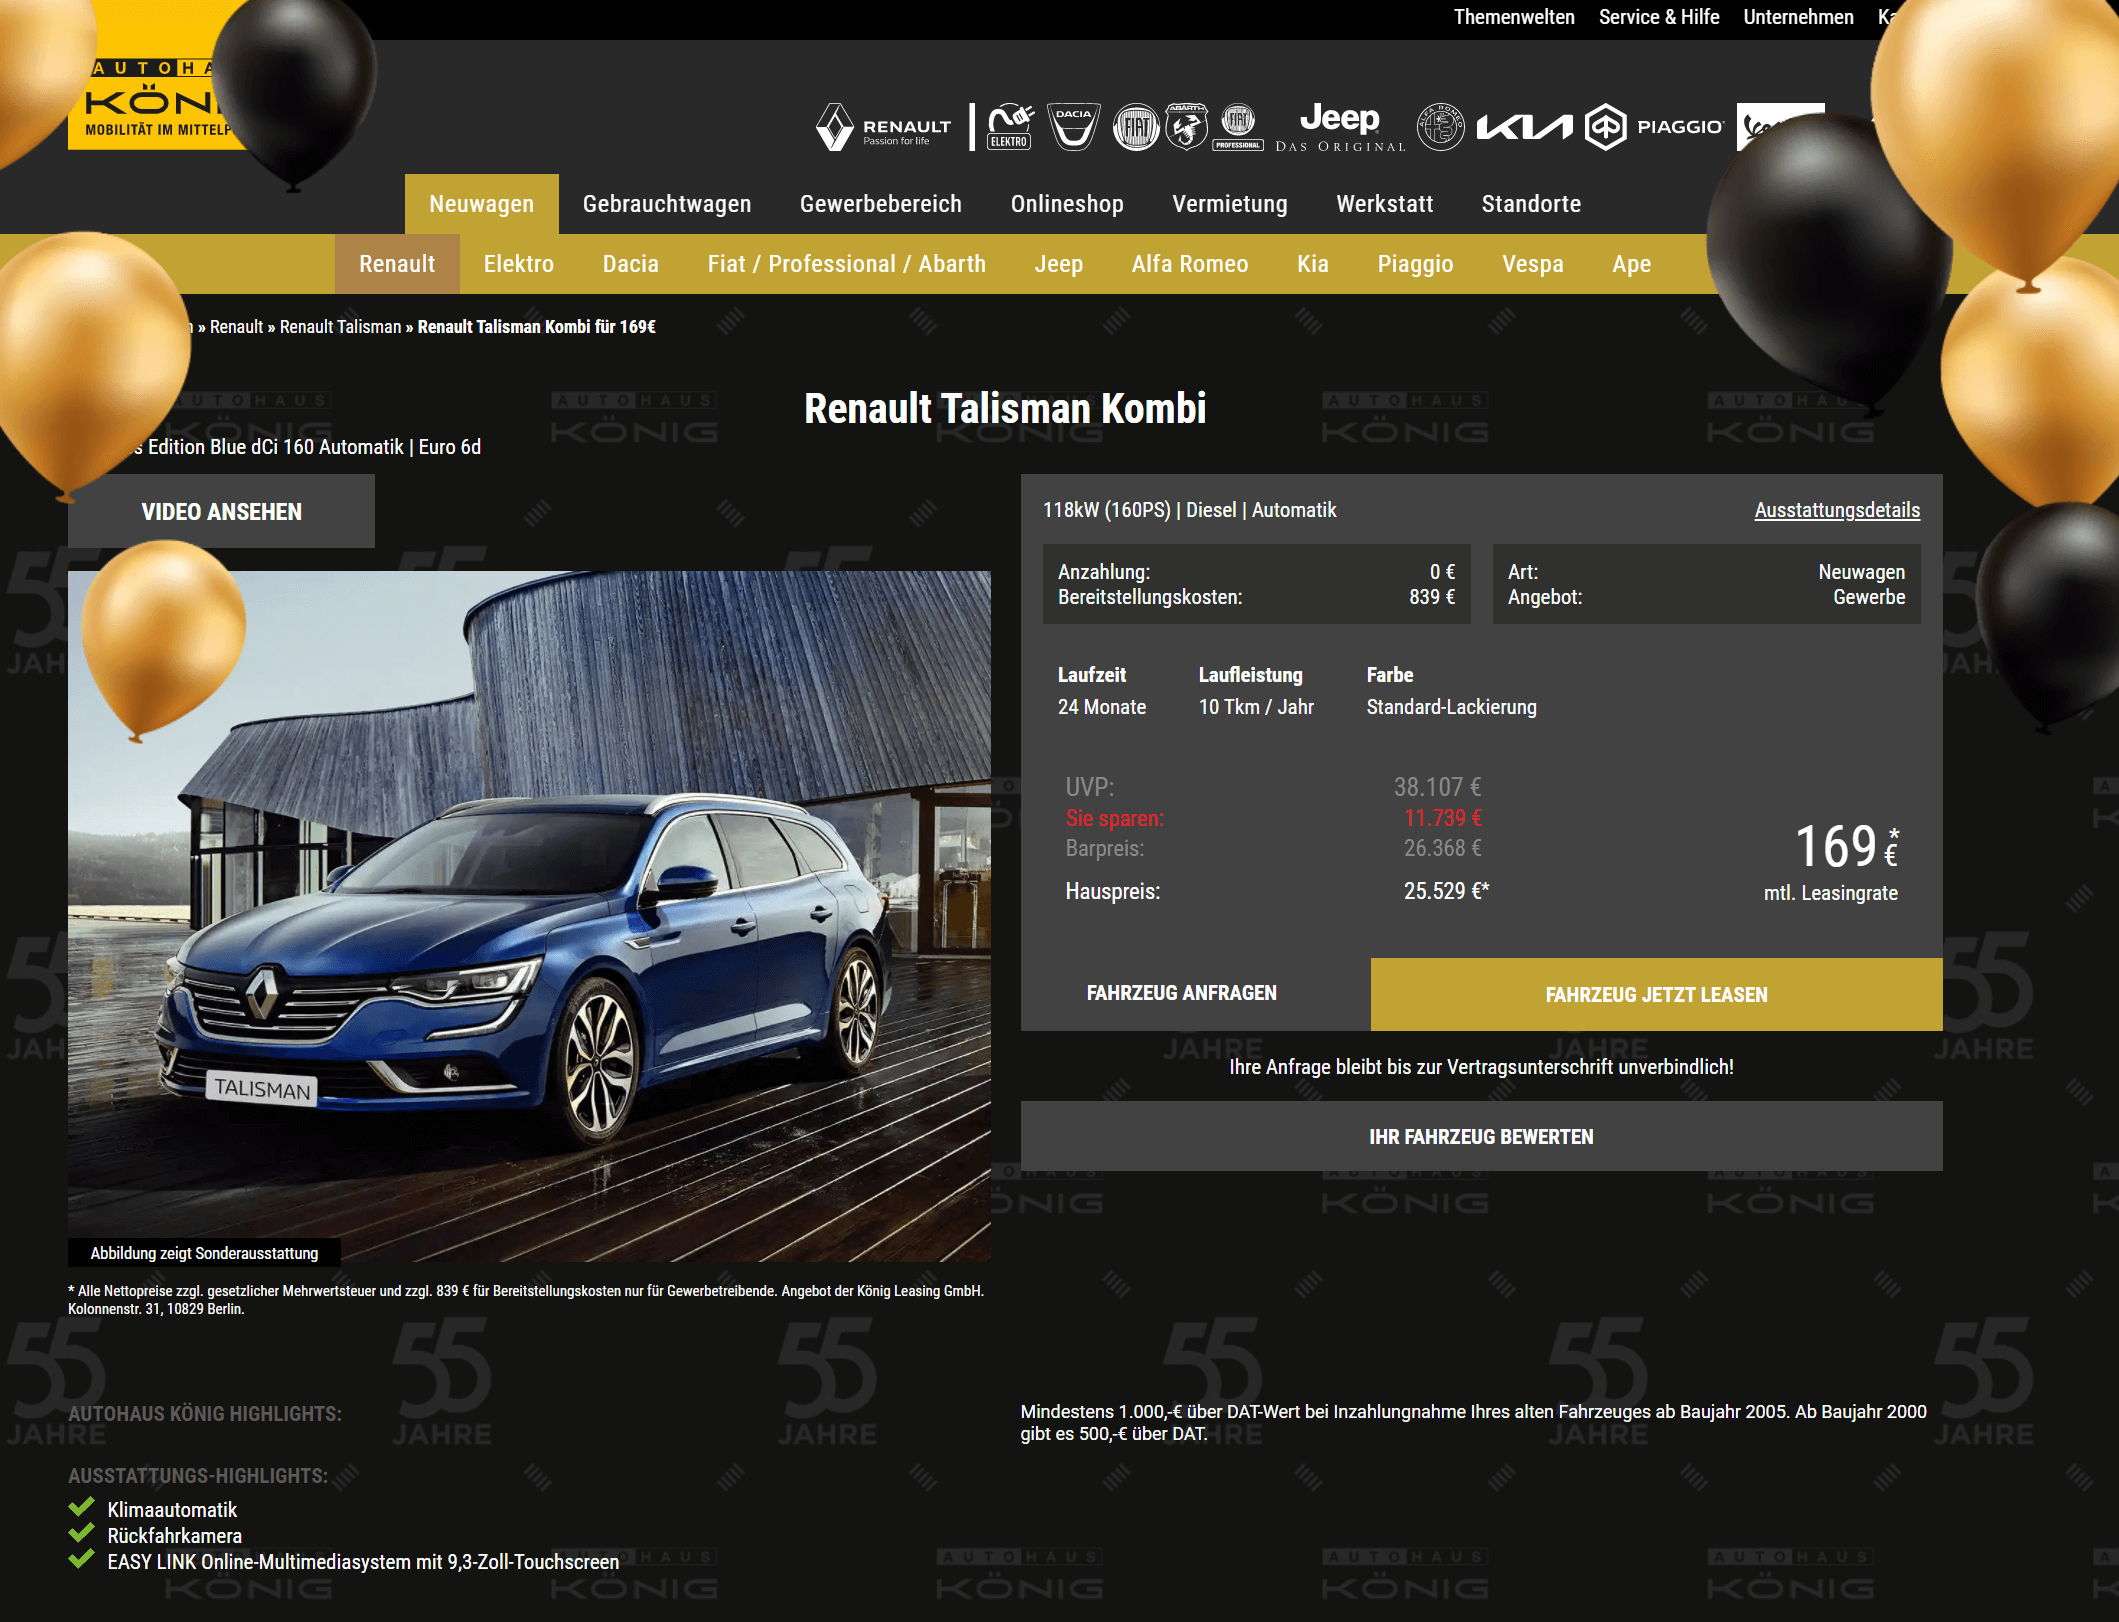Image resolution: width=2119 pixels, height=1622 pixels.
Task: Click FAHRZEUG ANFRAGEN button
Action: click(1182, 993)
